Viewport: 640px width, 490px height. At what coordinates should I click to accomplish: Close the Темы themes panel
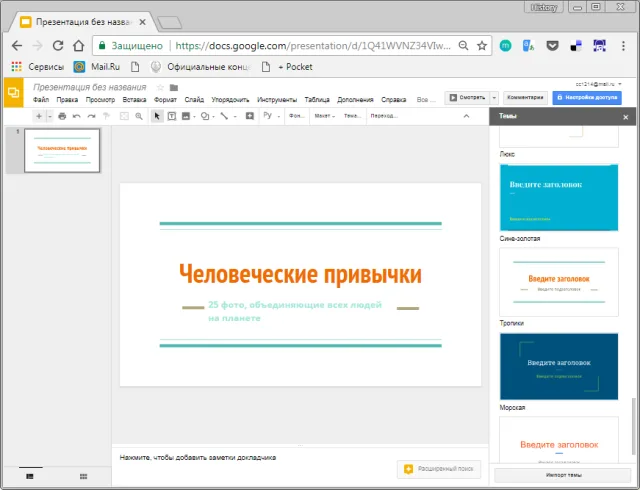pyautogui.click(x=625, y=117)
